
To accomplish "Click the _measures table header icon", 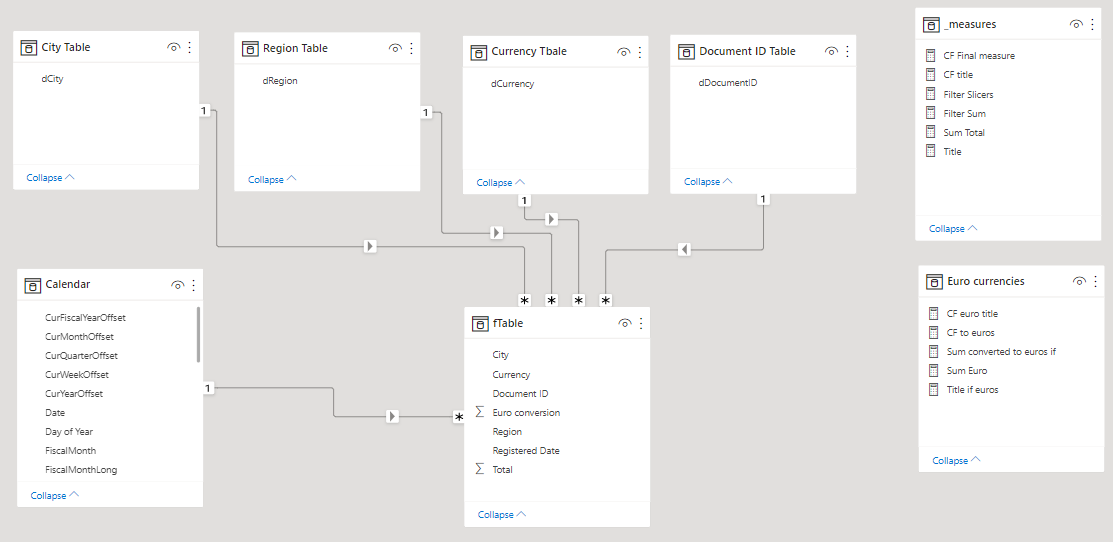I will pos(931,24).
